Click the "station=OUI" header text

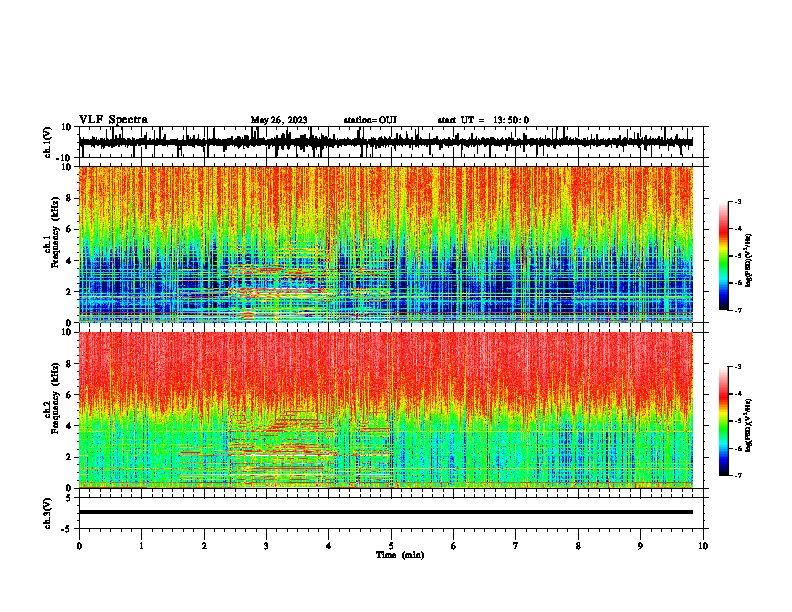(370, 120)
